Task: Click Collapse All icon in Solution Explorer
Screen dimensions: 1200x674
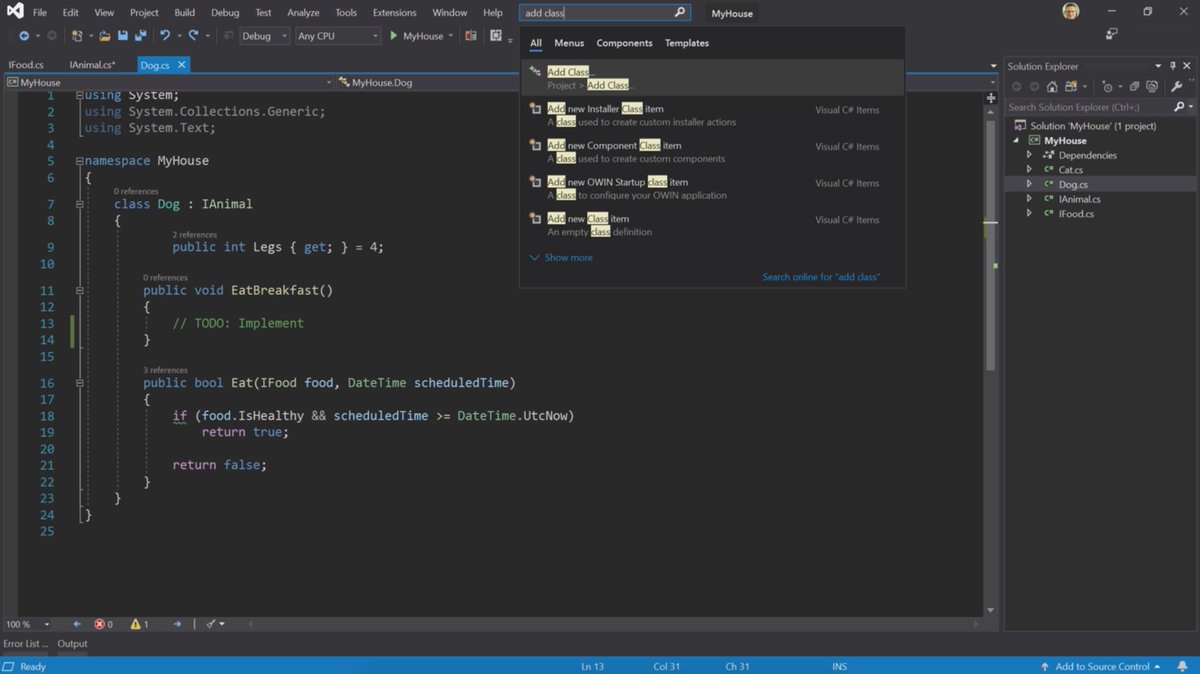Action: [x=1134, y=87]
